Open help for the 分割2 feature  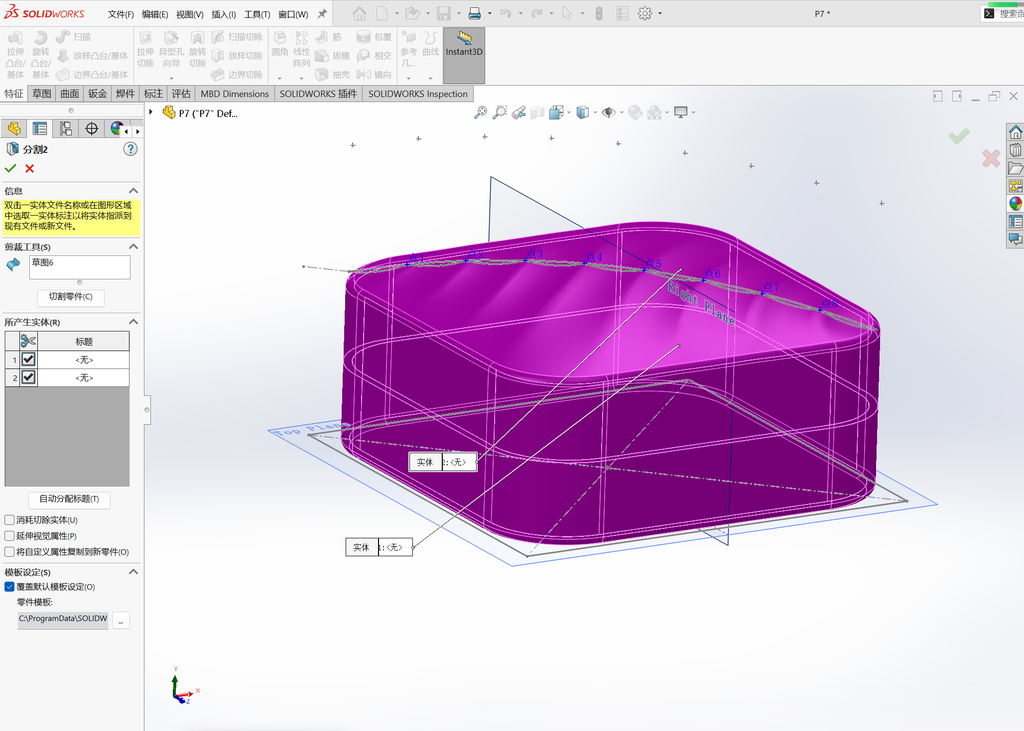[131, 149]
